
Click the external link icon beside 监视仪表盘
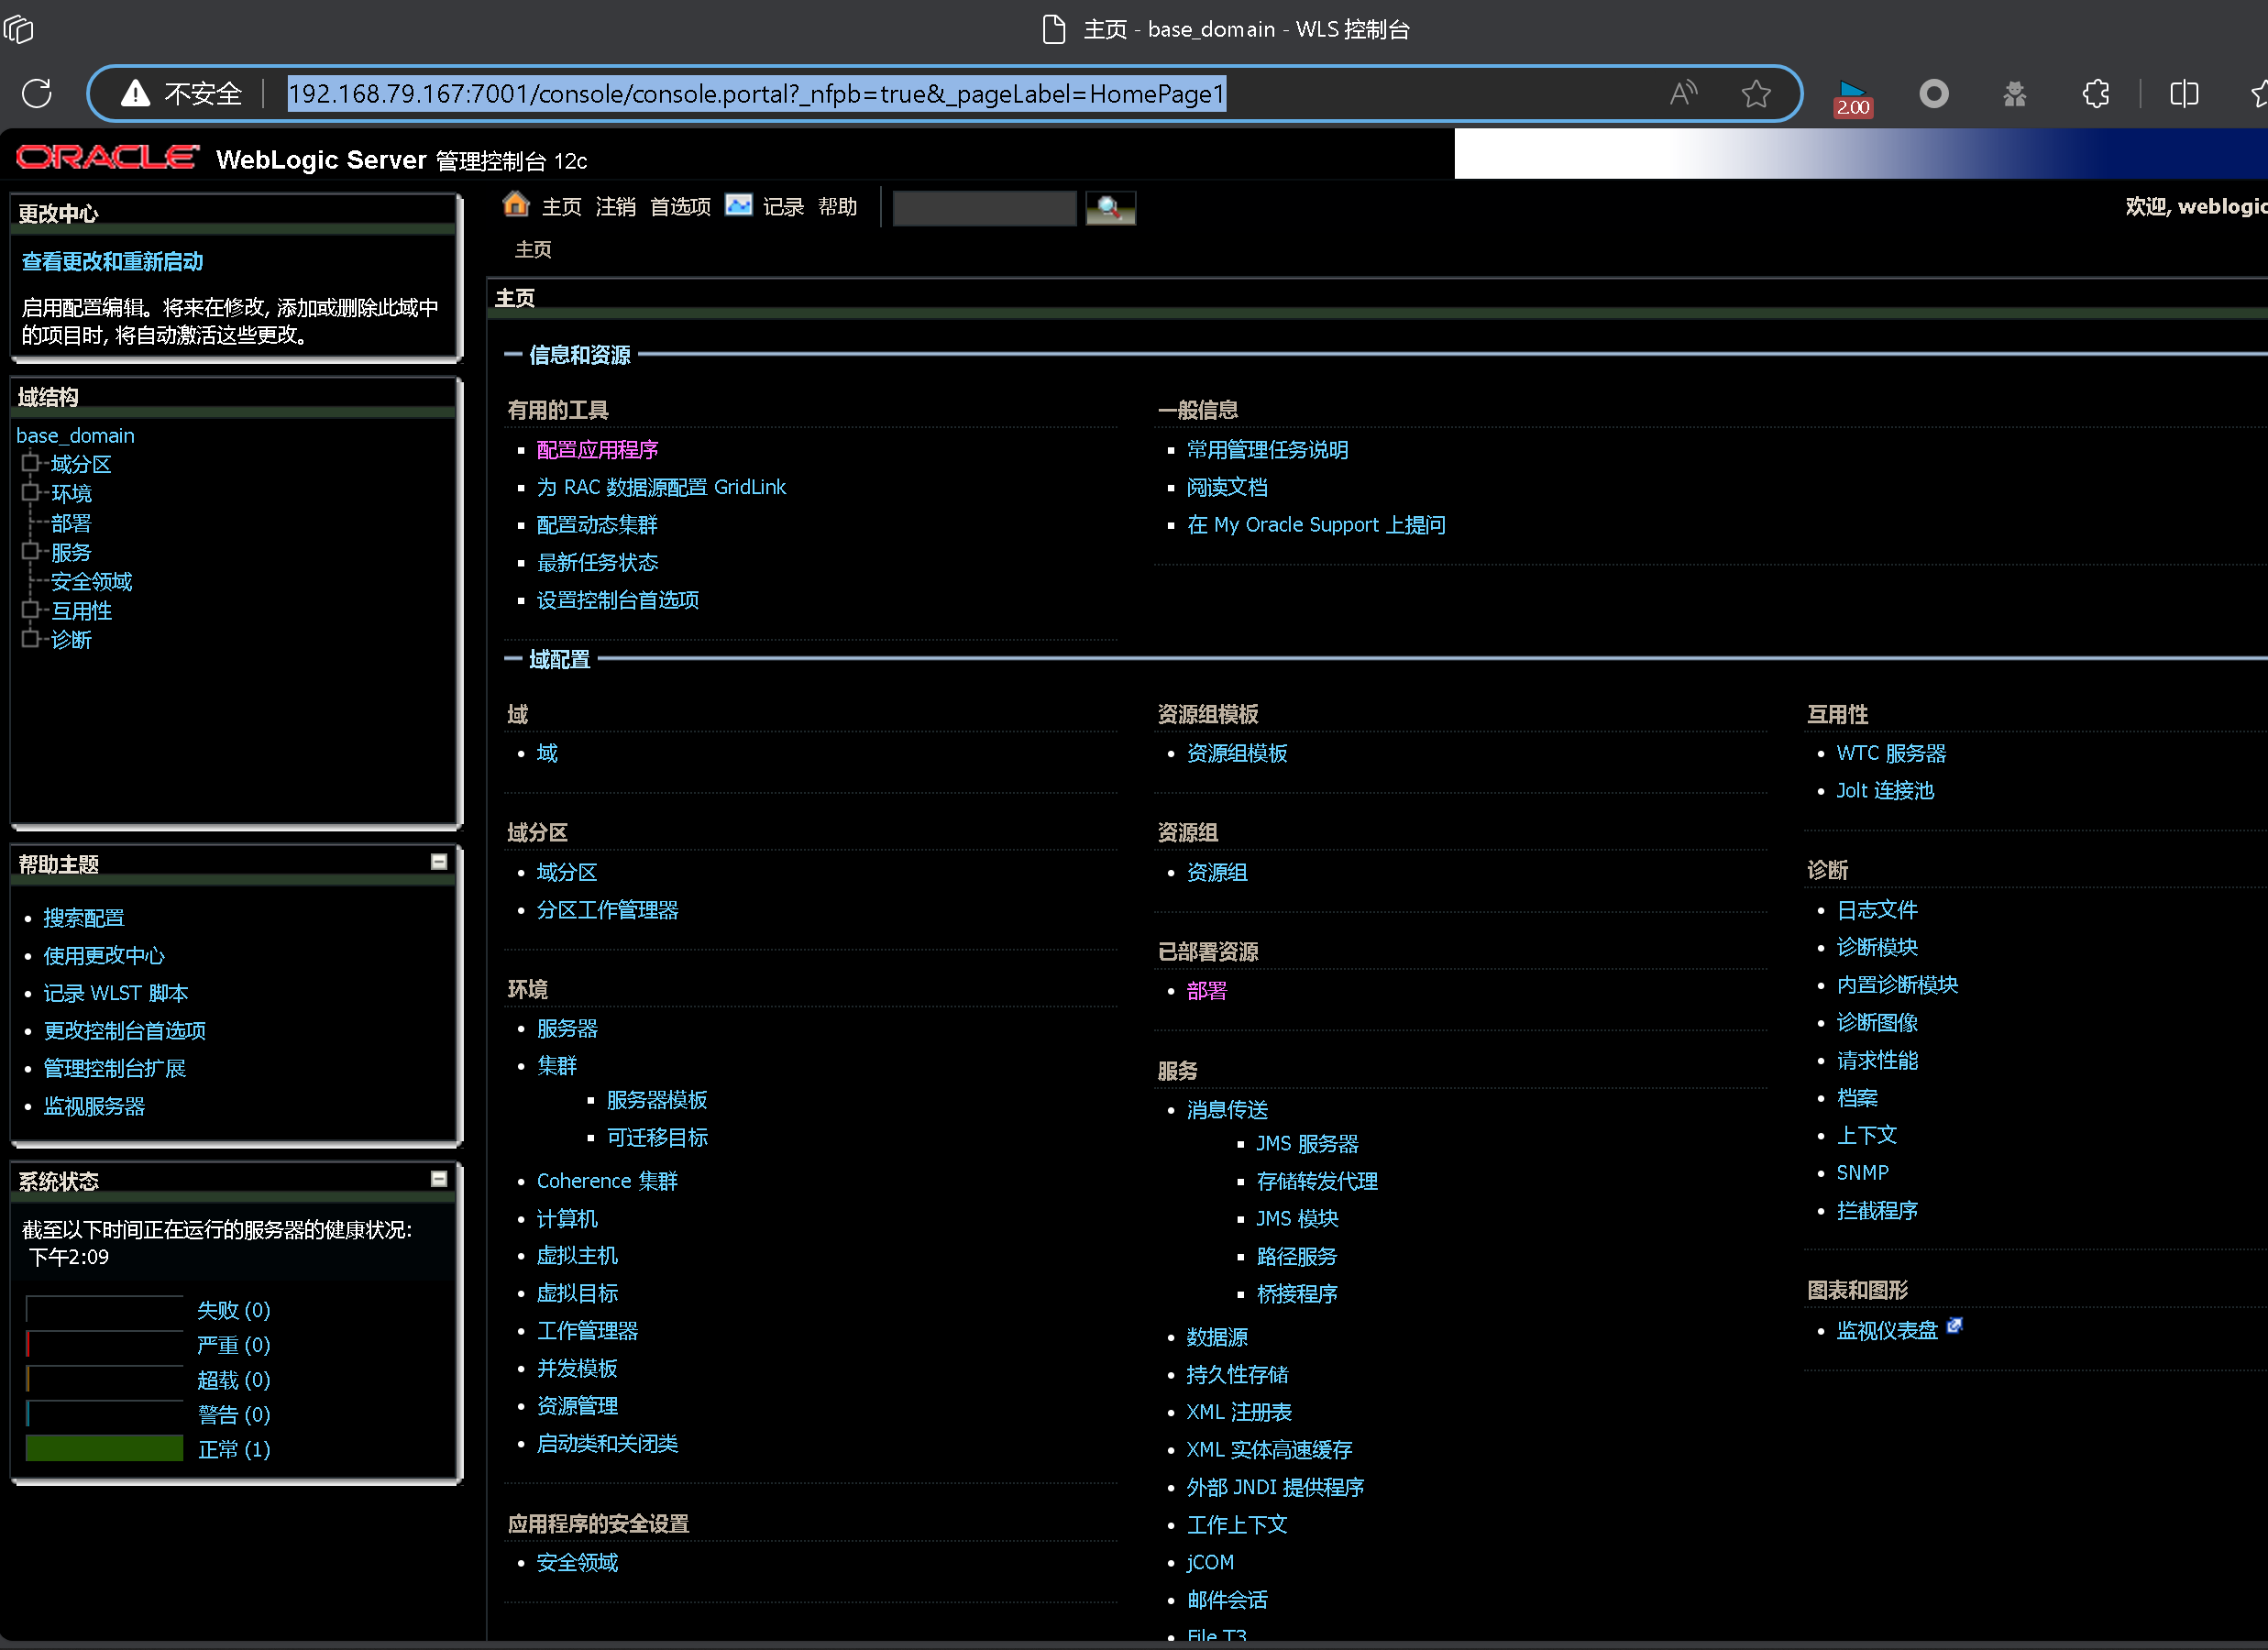coord(1954,1325)
